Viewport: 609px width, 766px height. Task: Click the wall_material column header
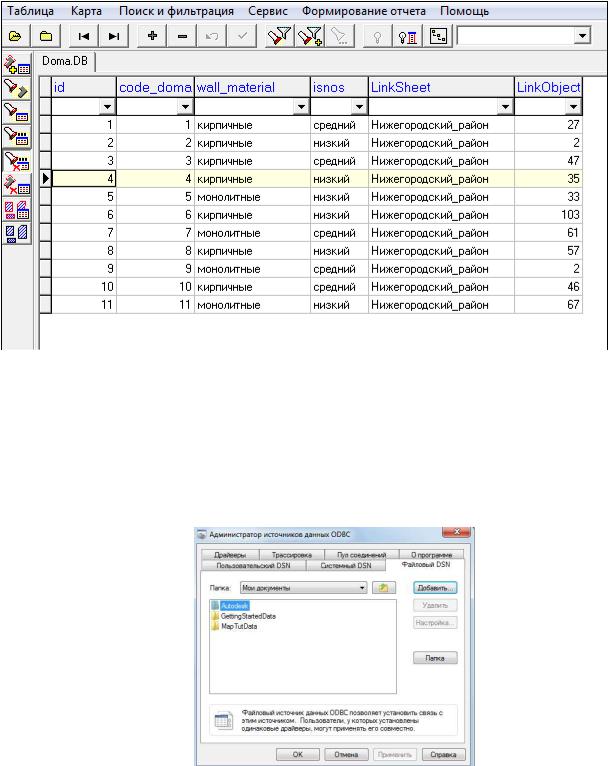tap(252, 87)
